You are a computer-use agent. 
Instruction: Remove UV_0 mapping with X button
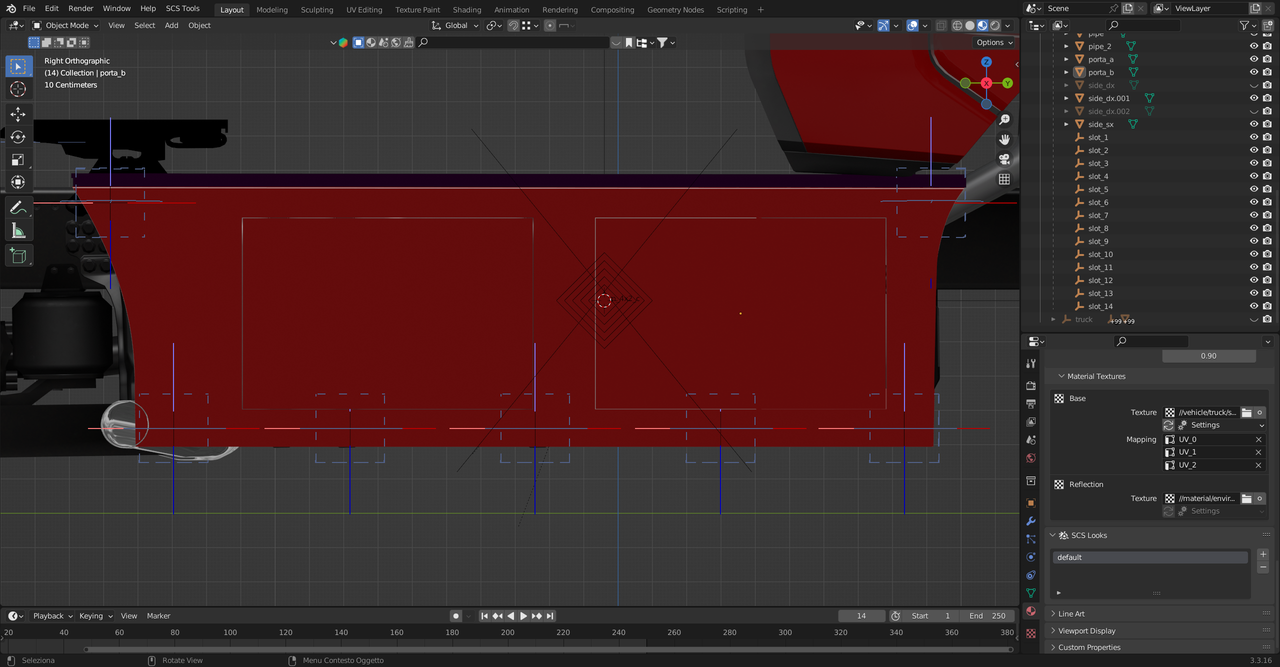click(x=1258, y=439)
